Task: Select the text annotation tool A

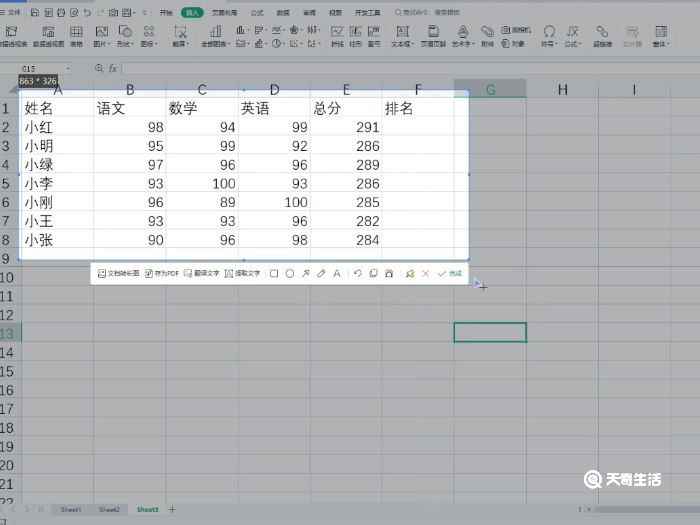Action: point(337,273)
